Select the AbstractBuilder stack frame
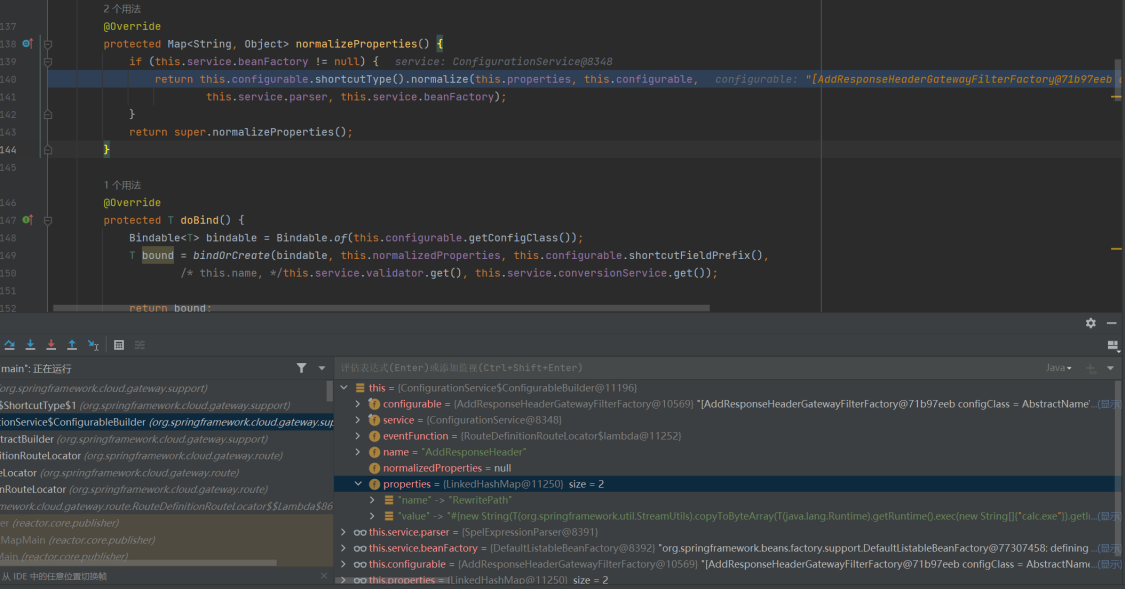Image resolution: width=1125 pixels, height=589 pixels. click(x=166, y=439)
